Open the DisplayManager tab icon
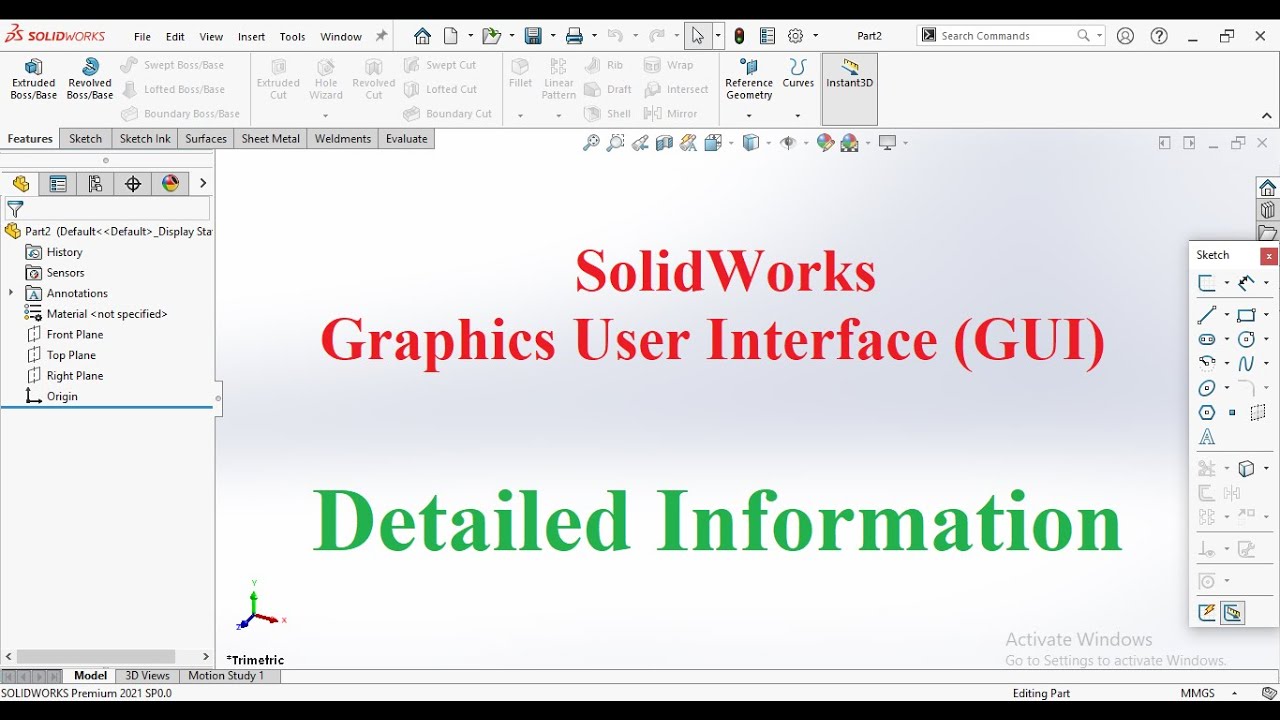Screen dimensions: 1280x720 point(170,184)
